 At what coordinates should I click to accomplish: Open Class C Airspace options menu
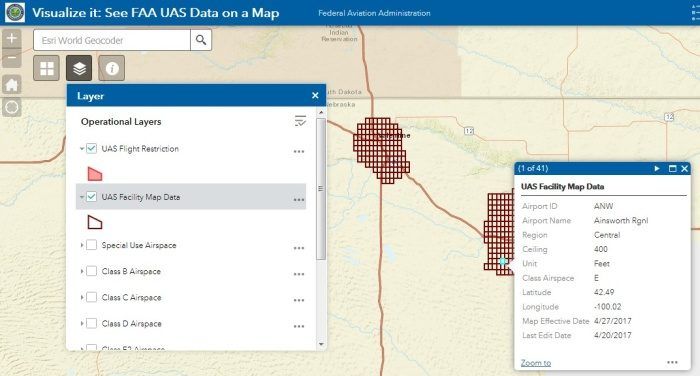point(299,300)
